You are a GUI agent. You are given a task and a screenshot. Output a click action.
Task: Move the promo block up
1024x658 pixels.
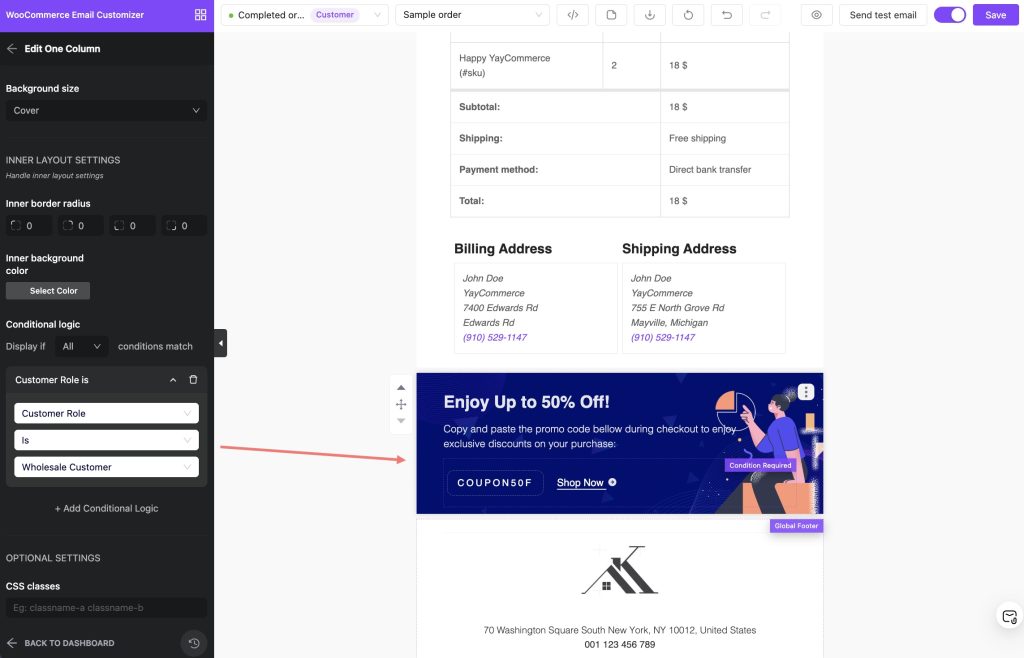pos(401,388)
